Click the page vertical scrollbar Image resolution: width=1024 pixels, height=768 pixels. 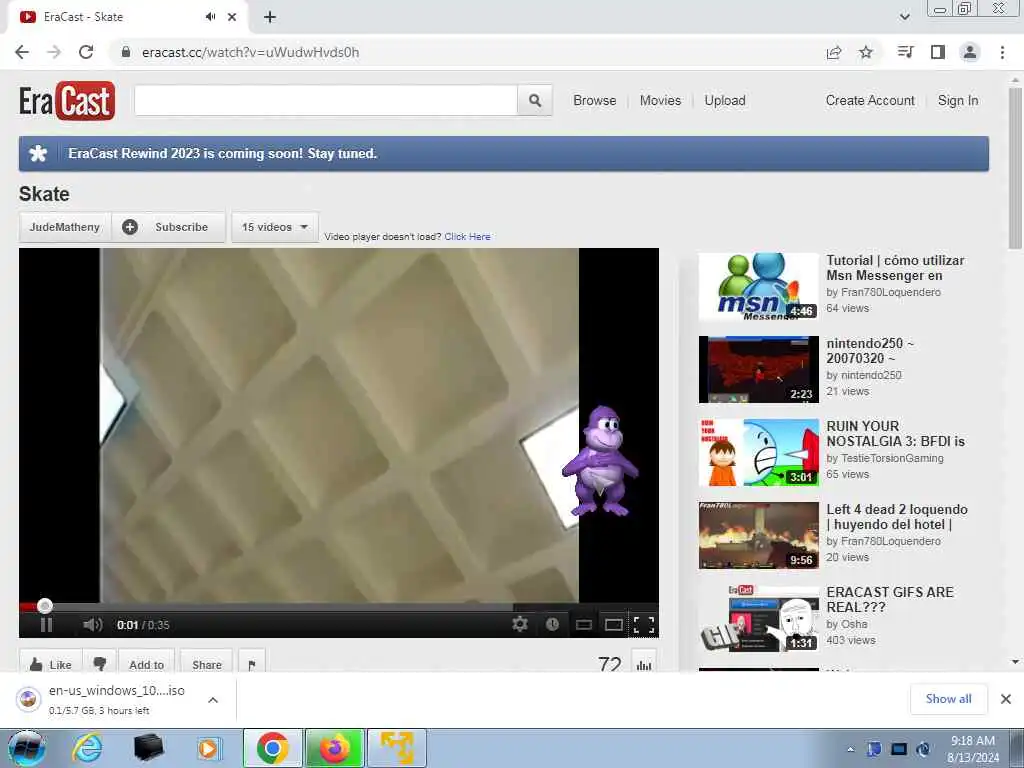tap(1015, 168)
